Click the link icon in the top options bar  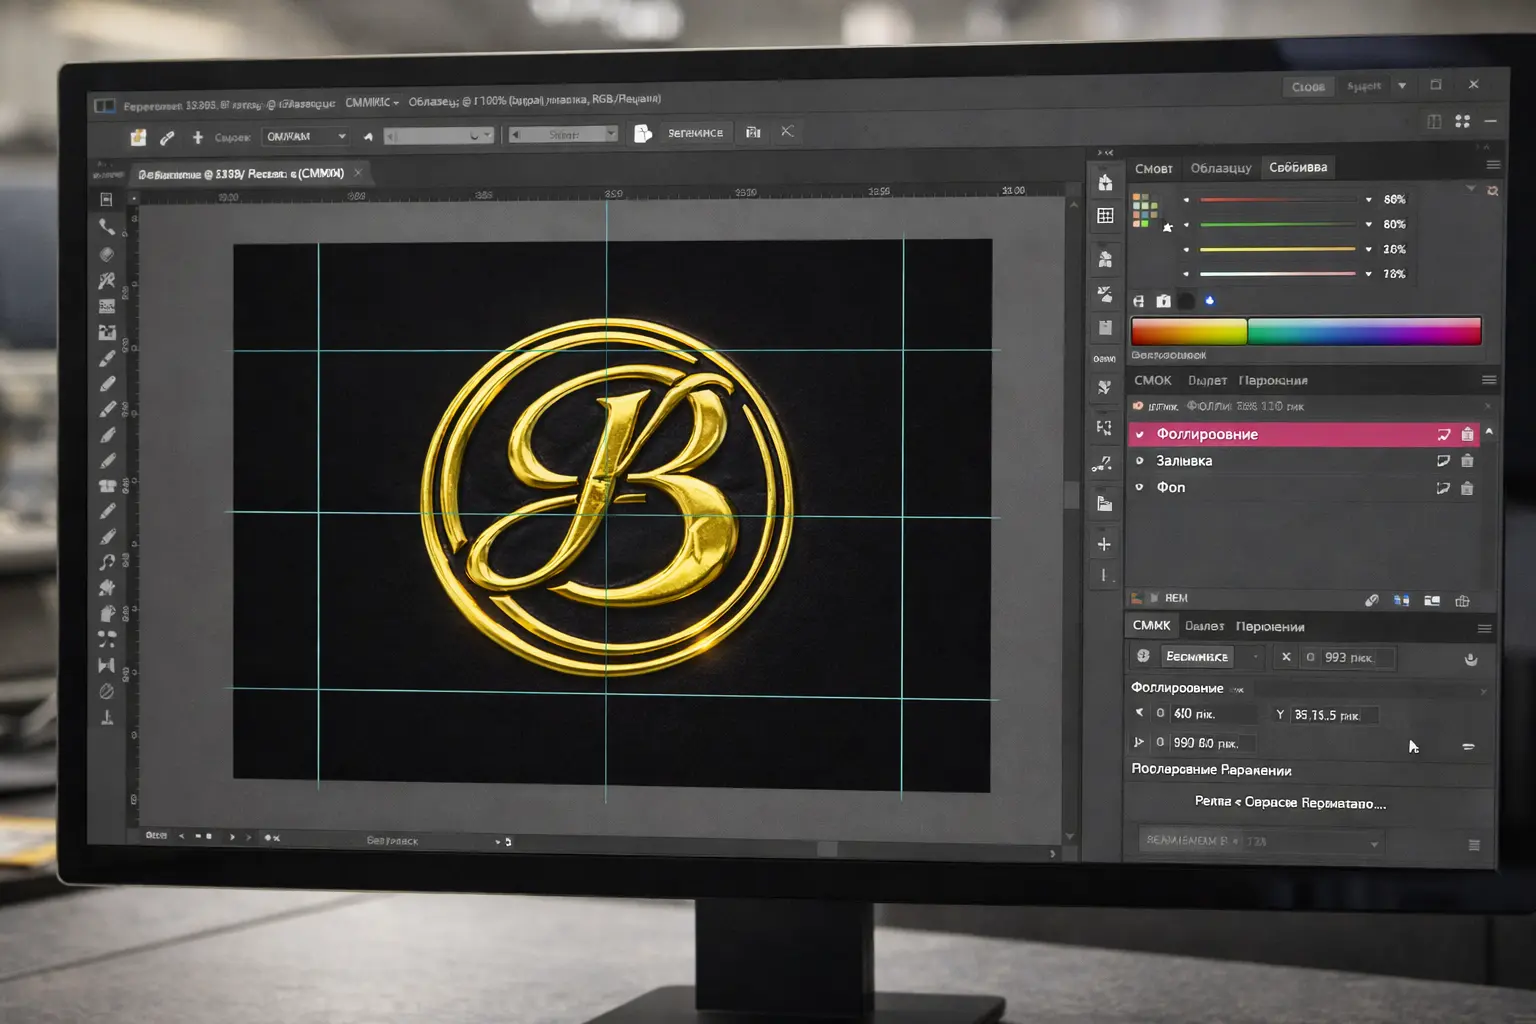[167, 137]
